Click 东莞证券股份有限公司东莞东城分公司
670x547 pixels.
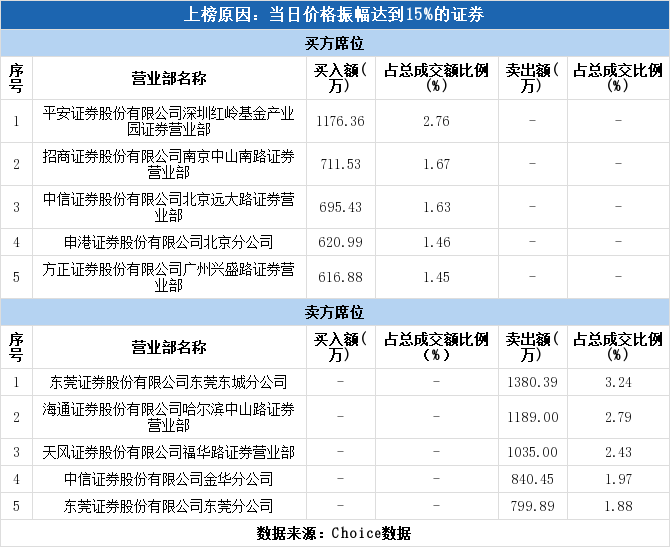coord(168,382)
